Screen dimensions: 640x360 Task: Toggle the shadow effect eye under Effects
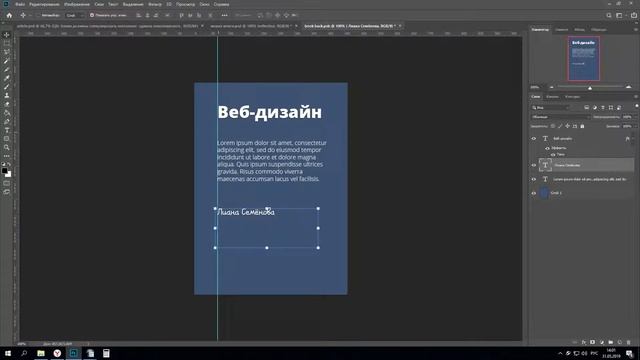(x=553, y=155)
